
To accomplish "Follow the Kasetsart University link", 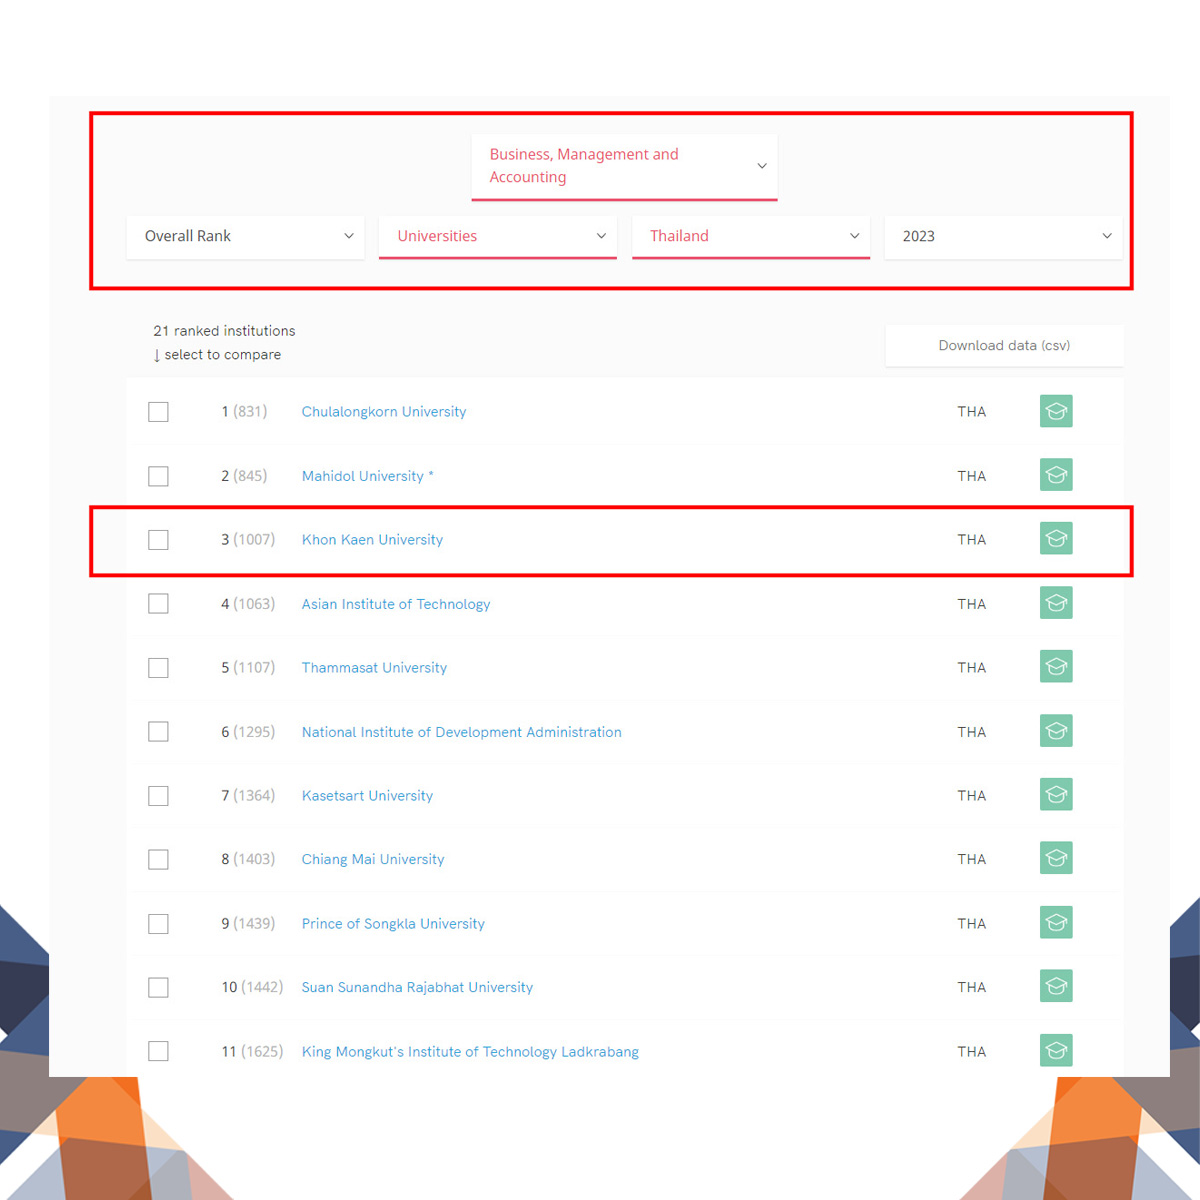I will (x=367, y=795).
